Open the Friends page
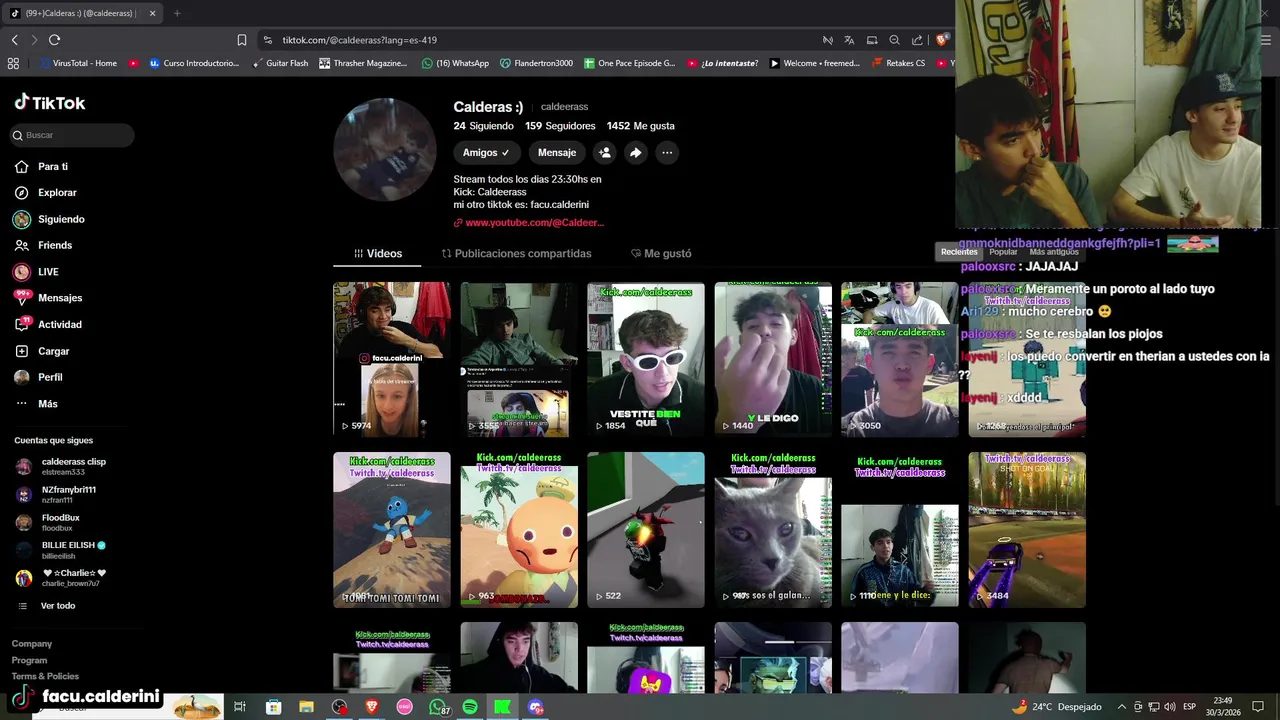 43,245
